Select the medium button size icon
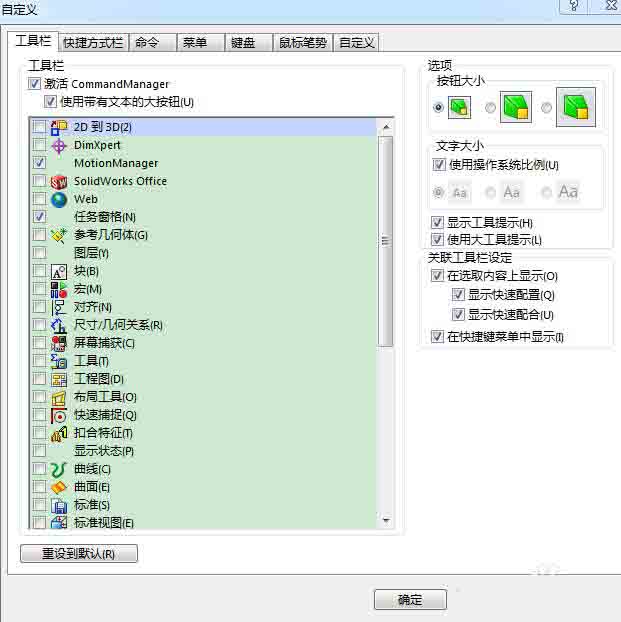Viewport: 621px width, 622px height. (516, 107)
